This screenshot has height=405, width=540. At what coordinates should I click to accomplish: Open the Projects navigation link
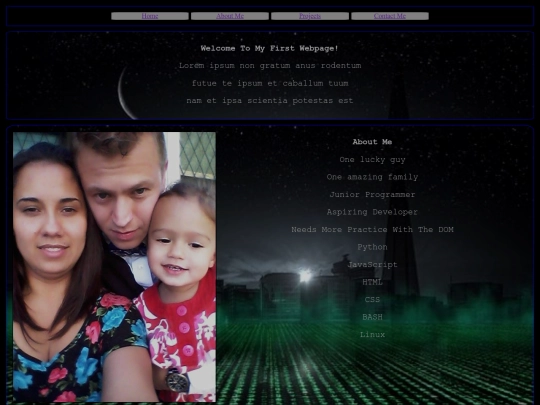click(x=310, y=16)
